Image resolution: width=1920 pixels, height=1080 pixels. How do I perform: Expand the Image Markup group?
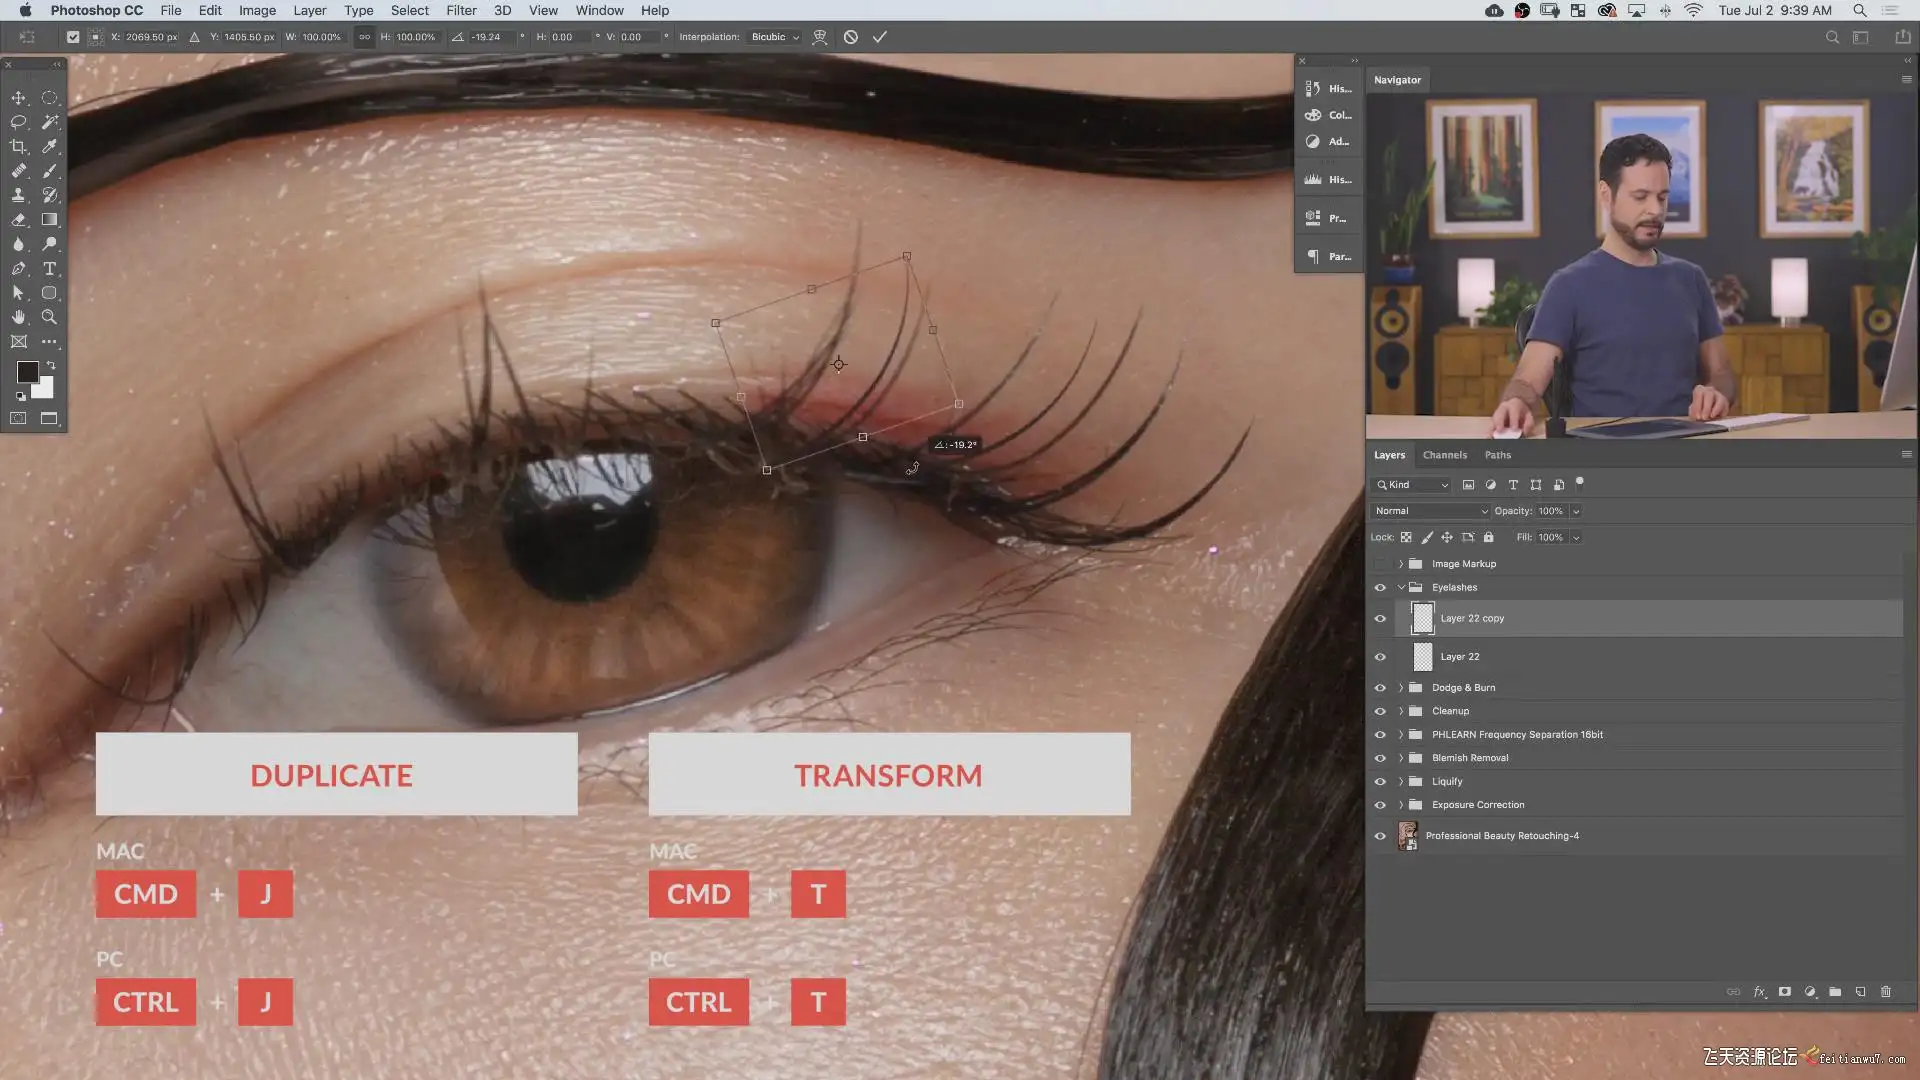point(1401,564)
